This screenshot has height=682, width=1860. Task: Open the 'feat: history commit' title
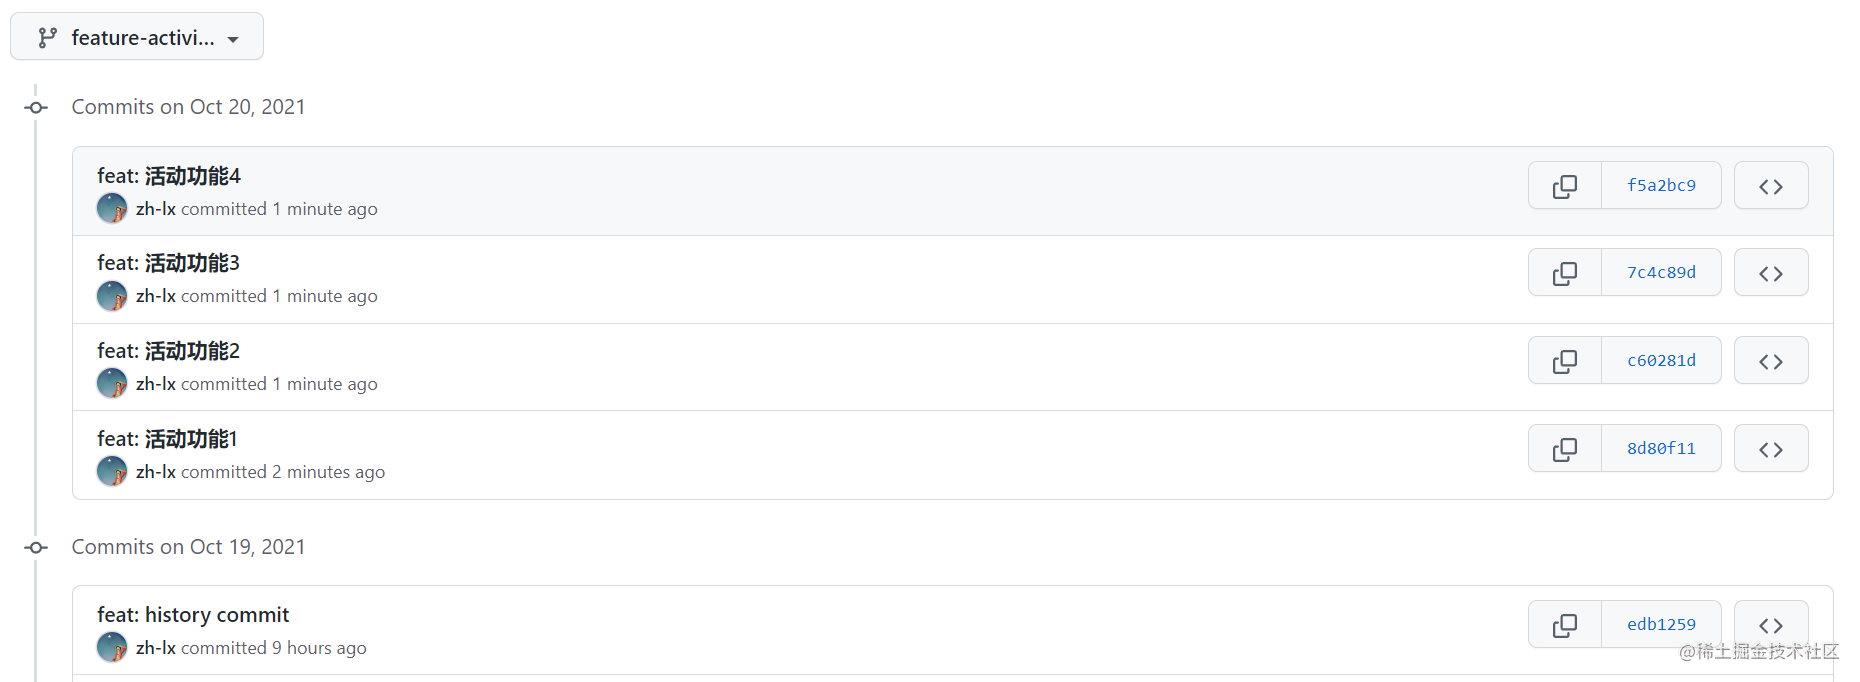193,615
